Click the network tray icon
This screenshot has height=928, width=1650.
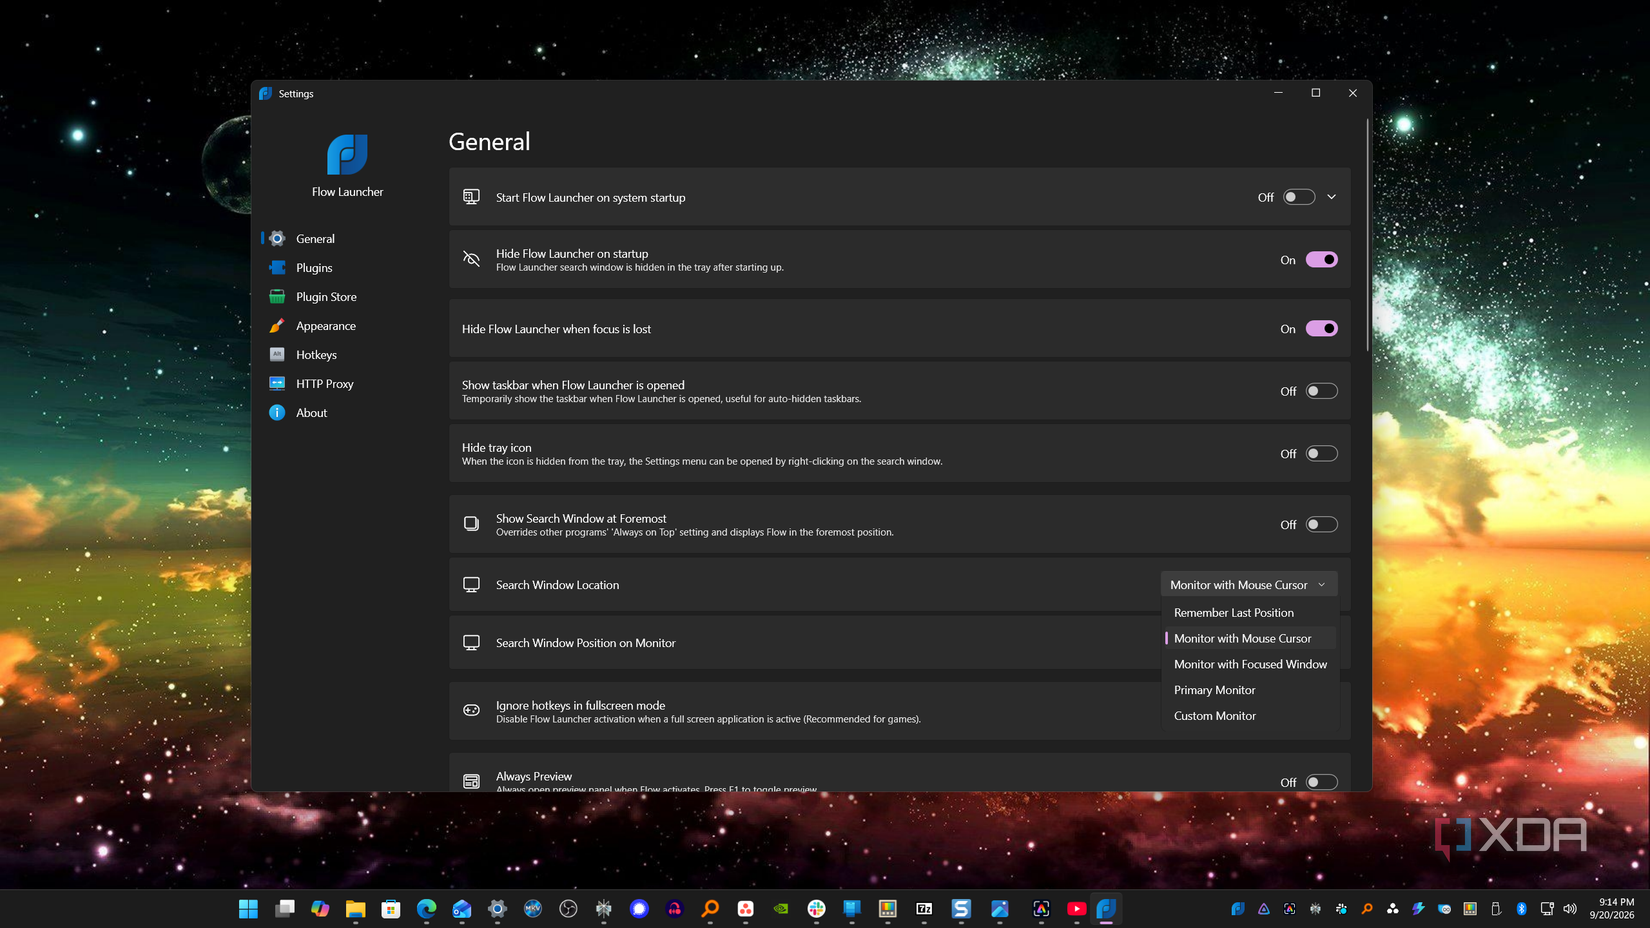[x=1547, y=908]
